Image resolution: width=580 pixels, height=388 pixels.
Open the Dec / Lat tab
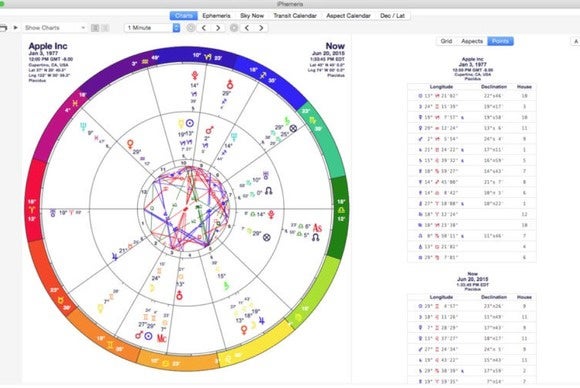392,16
